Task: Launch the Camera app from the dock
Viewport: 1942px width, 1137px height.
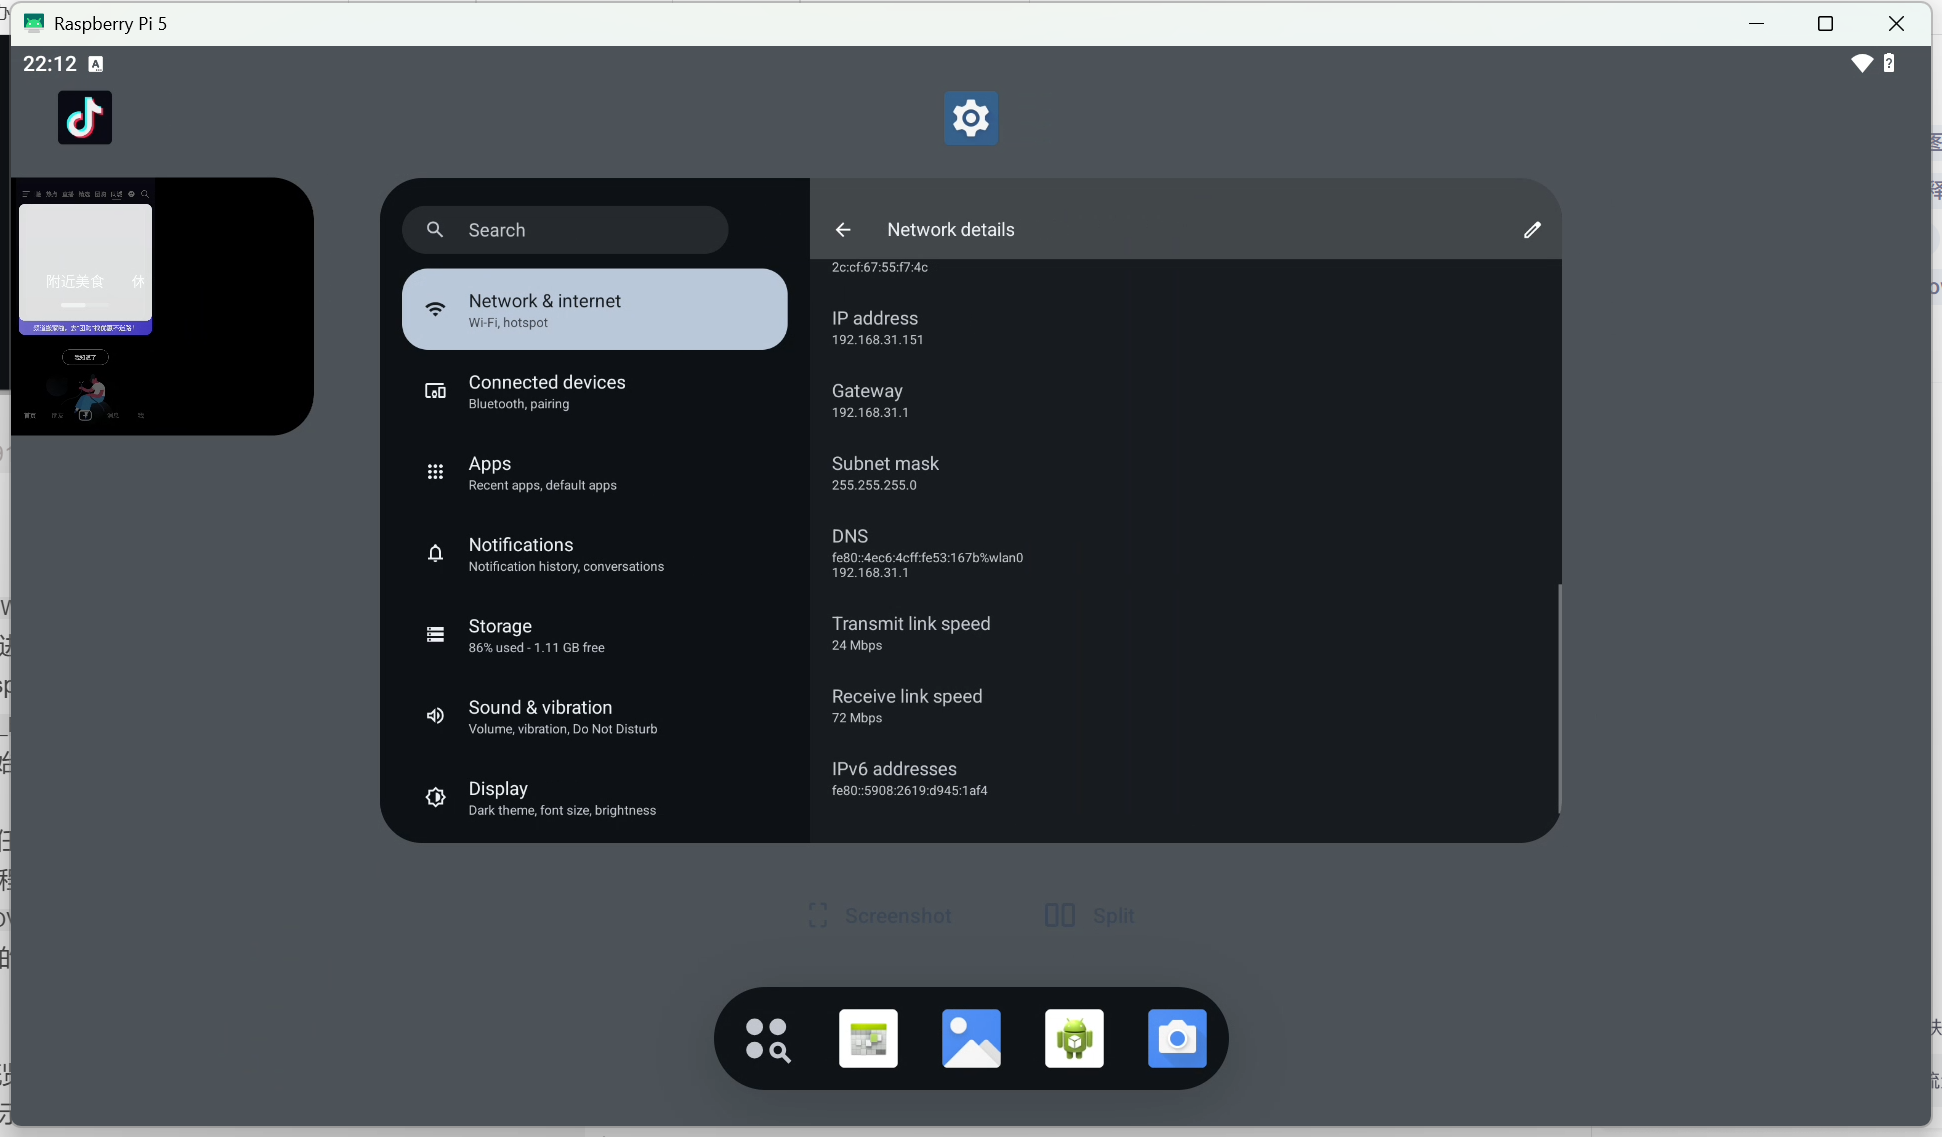Action: click(1177, 1039)
